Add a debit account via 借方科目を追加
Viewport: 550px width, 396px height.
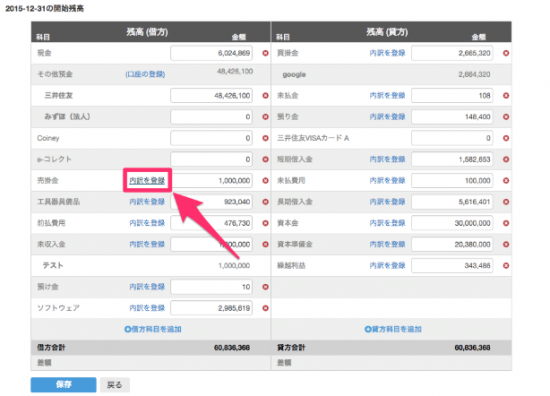153,329
